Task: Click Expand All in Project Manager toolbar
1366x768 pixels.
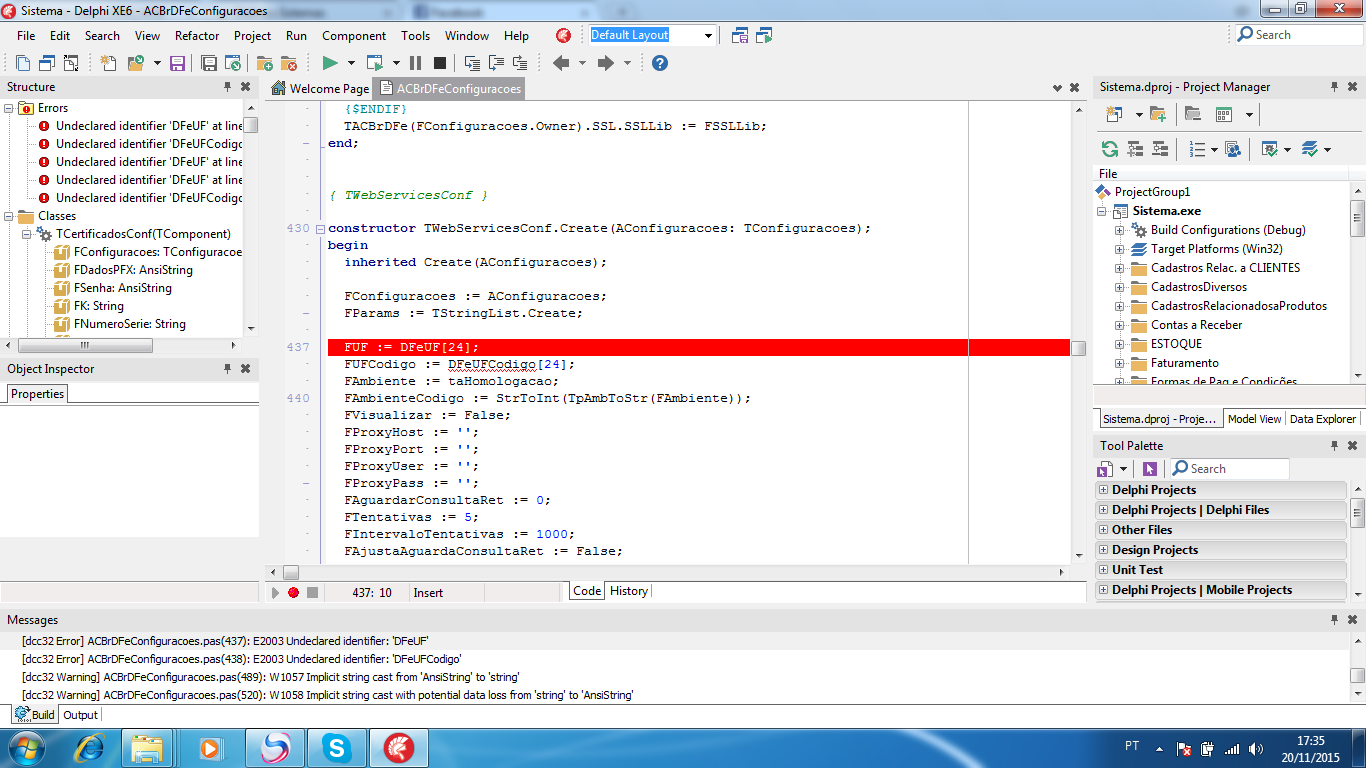Action: pos(1135,149)
